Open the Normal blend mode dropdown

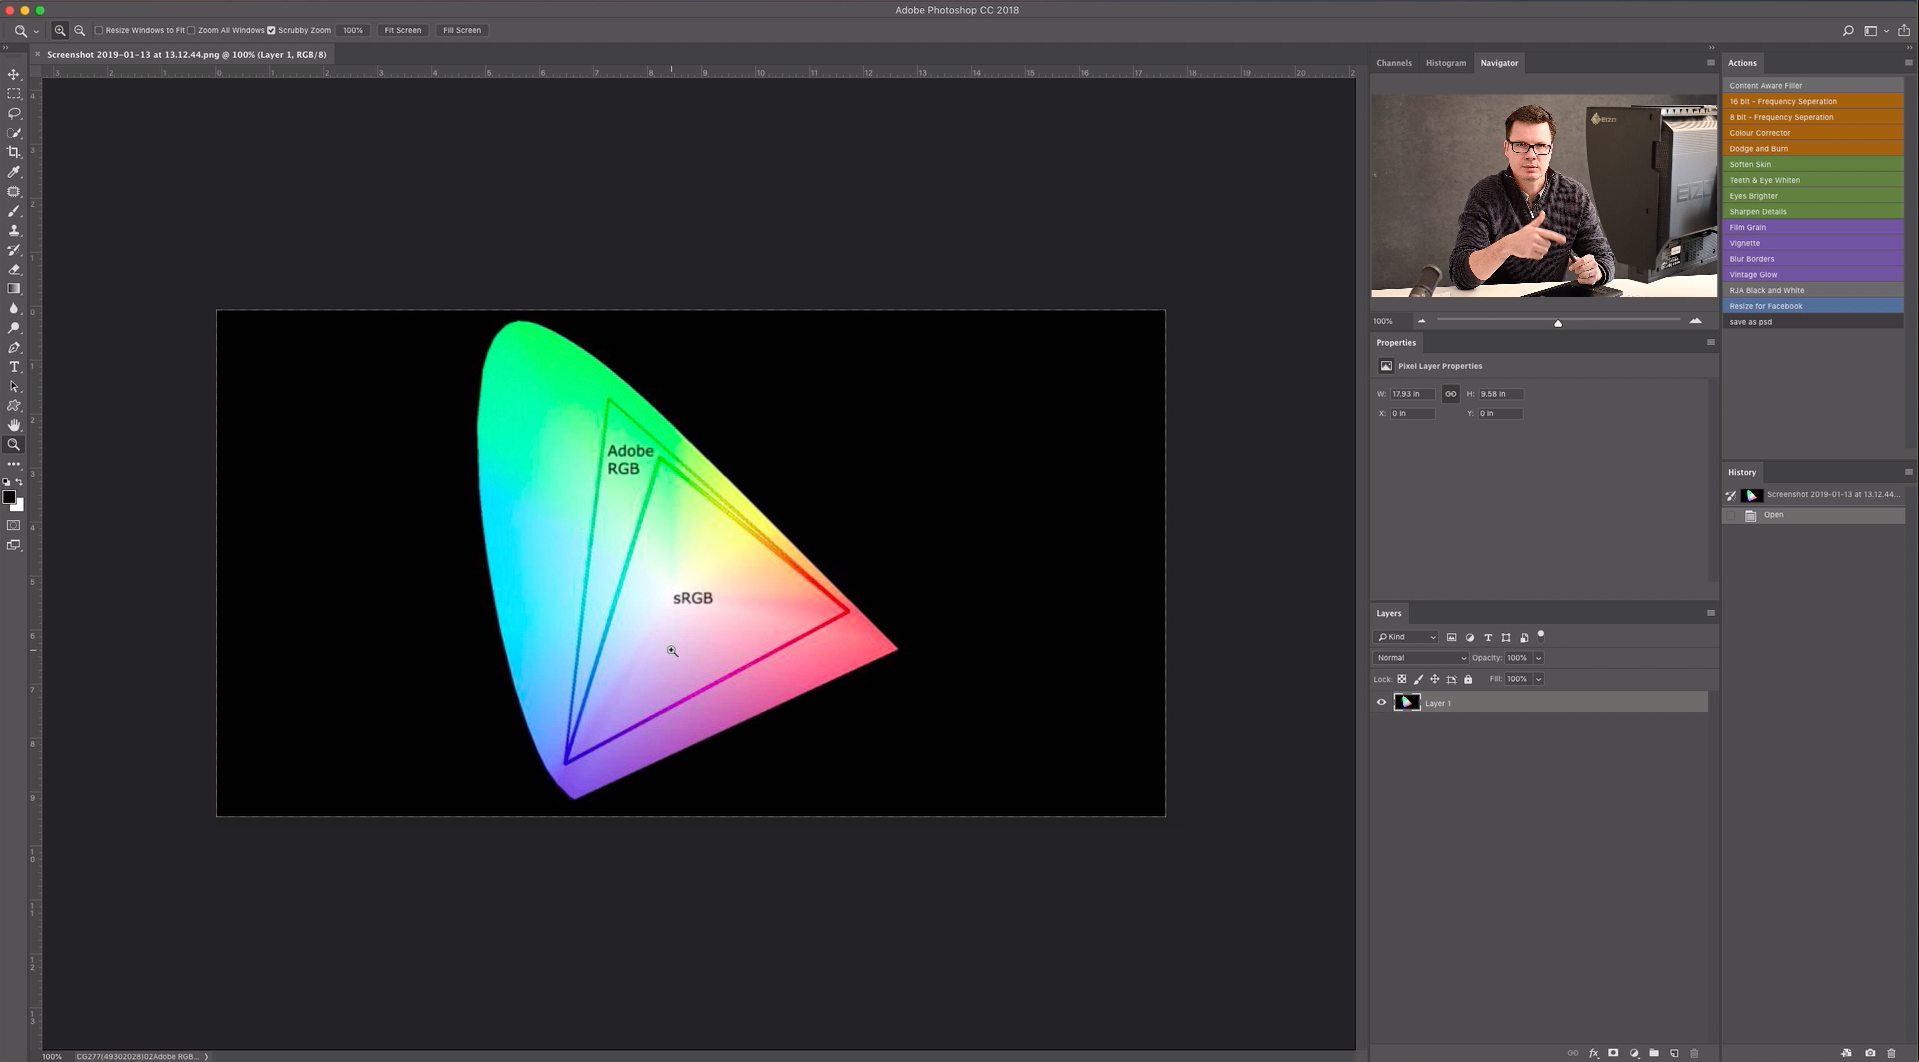click(x=1421, y=658)
